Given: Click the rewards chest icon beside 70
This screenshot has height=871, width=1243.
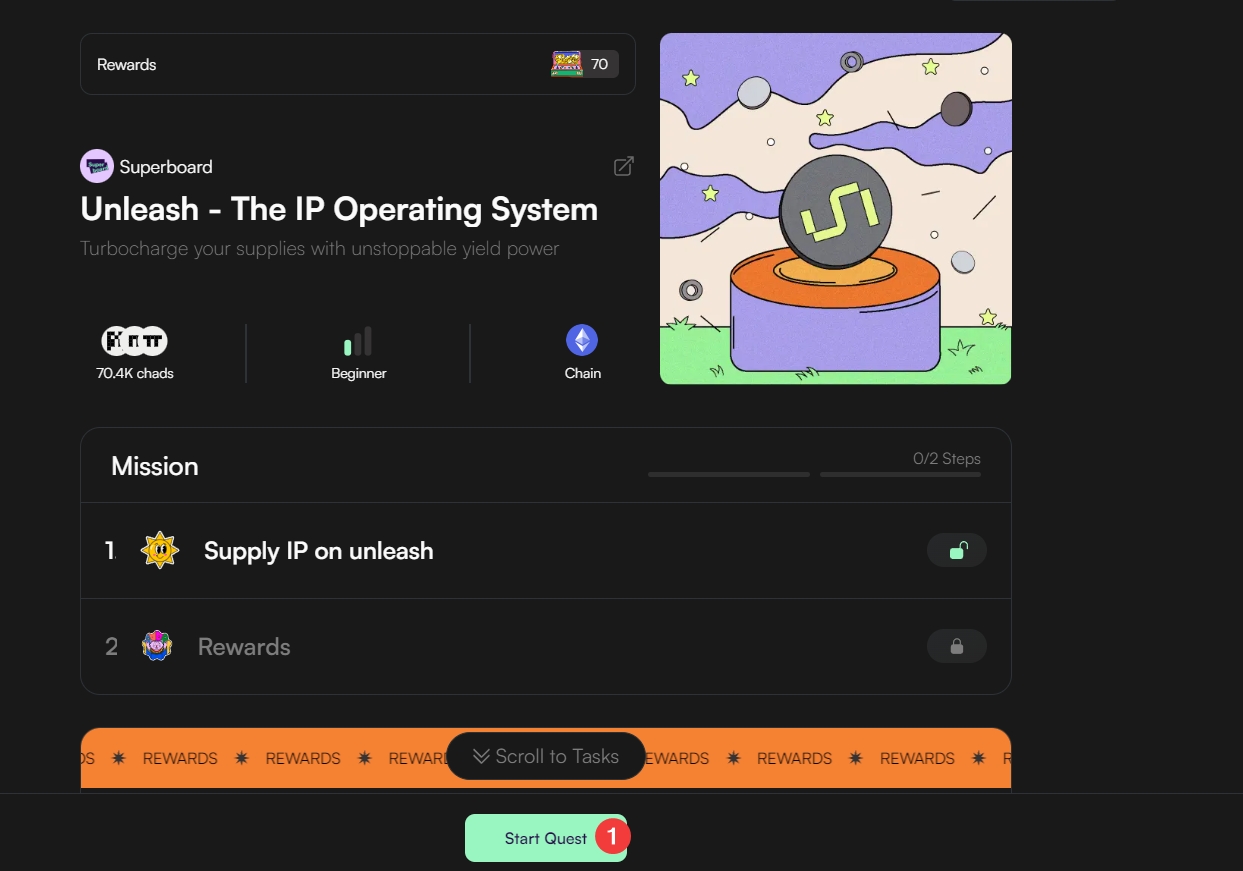Looking at the screenshot, I should (x=567, y=64).
